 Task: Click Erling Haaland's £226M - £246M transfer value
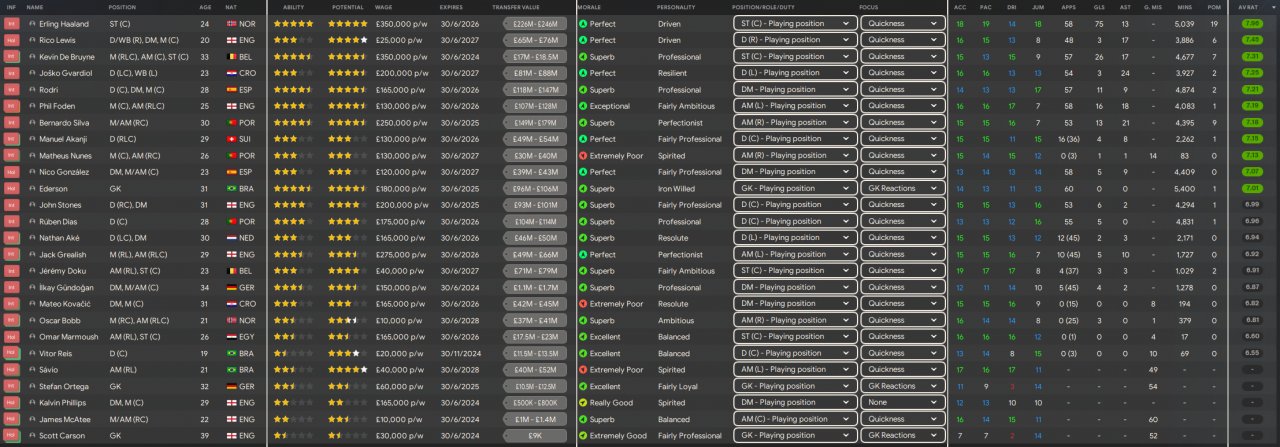pos(534,22)
